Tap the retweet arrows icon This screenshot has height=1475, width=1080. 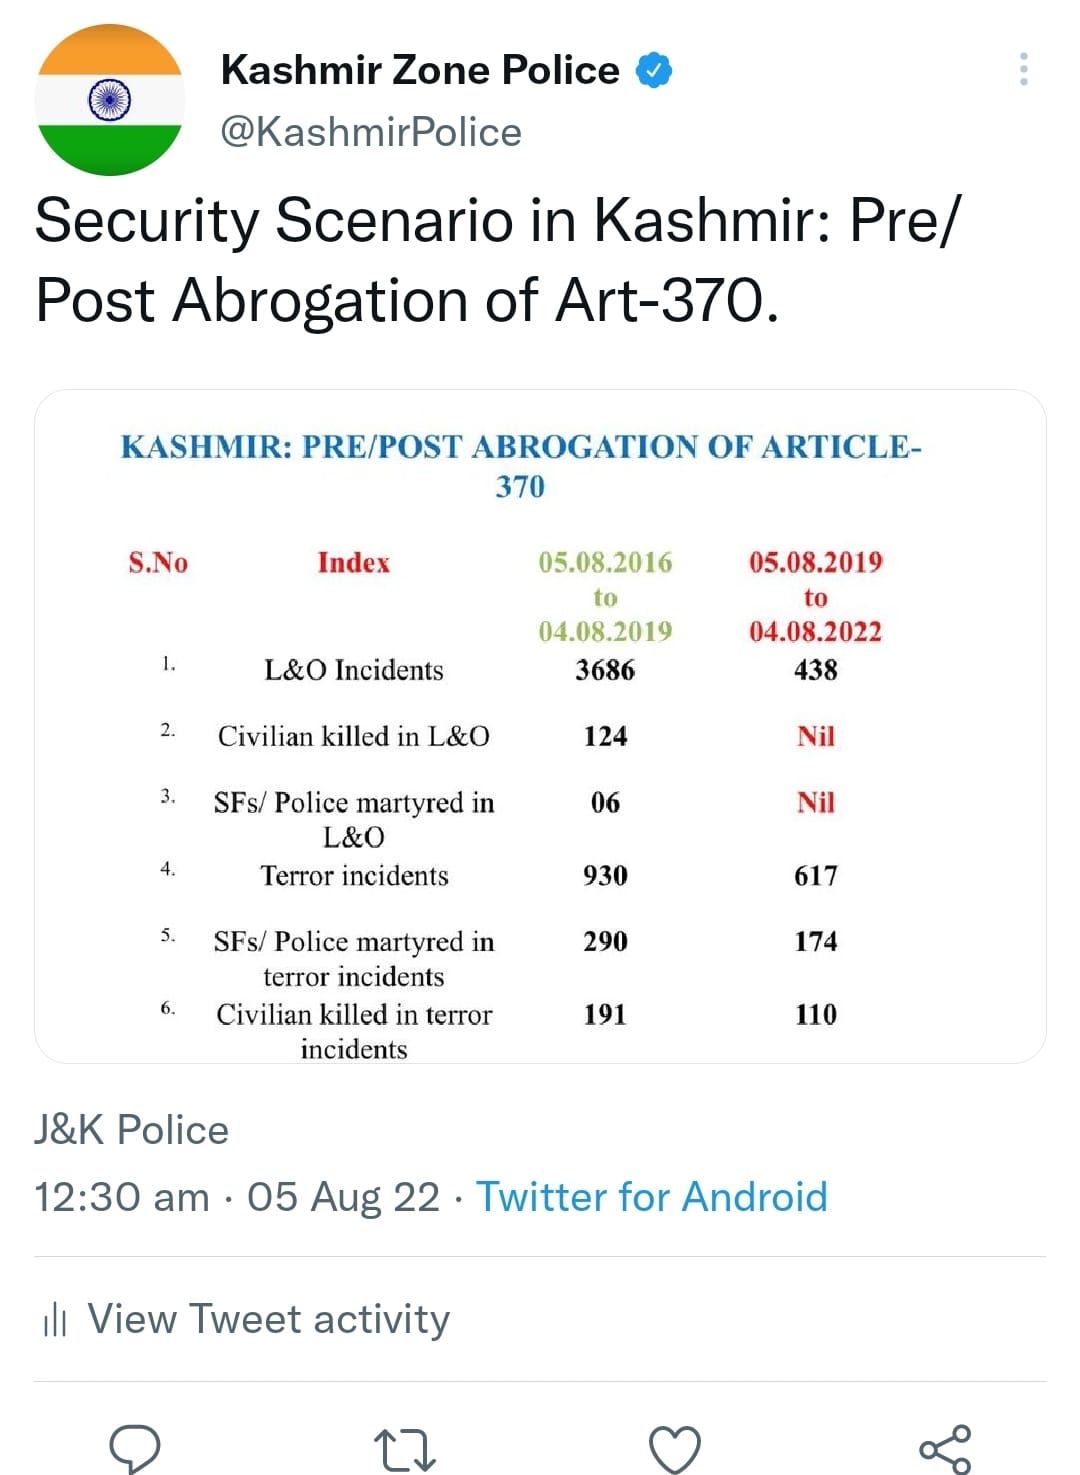pos(404,1450)
